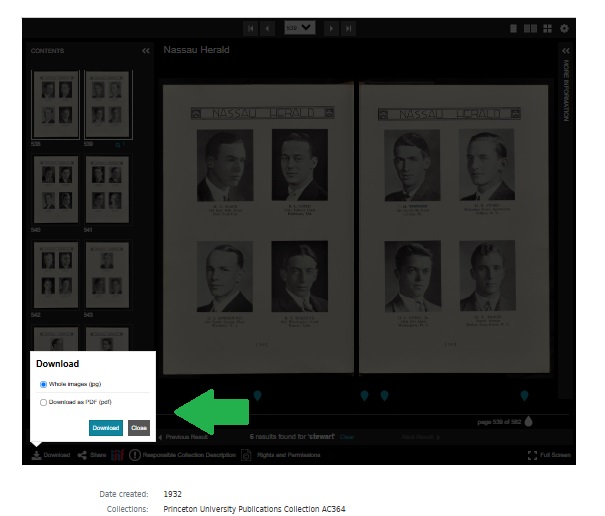
Task: Switch to single page view icon
Action: (513, 29)
